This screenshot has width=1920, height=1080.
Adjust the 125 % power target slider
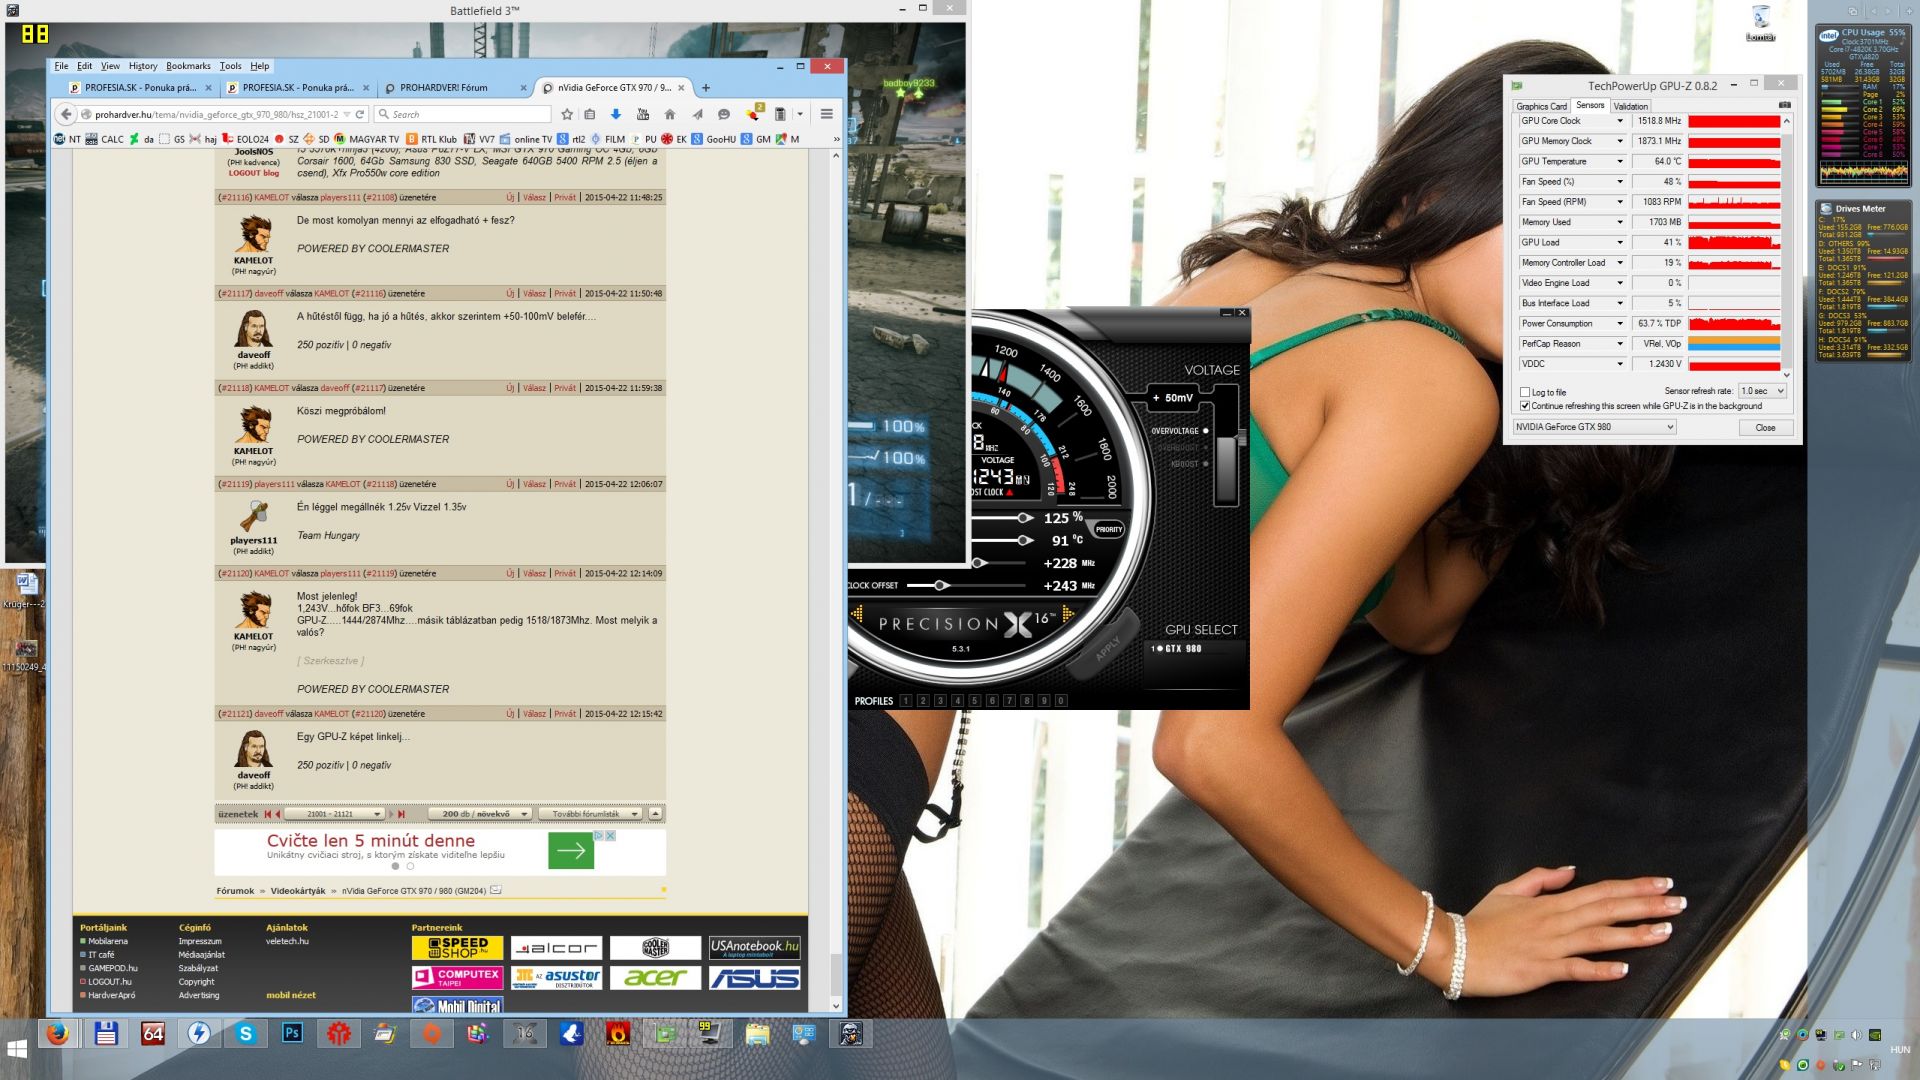pos(1024,518)
